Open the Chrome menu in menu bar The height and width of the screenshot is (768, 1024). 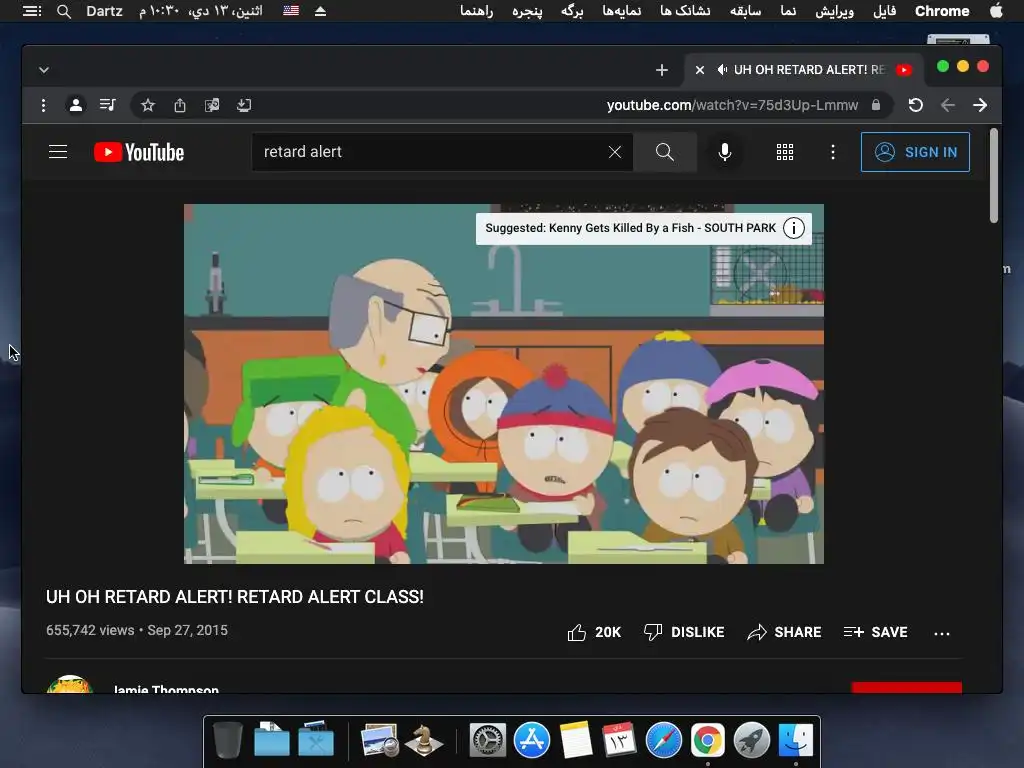coord(942,11)
